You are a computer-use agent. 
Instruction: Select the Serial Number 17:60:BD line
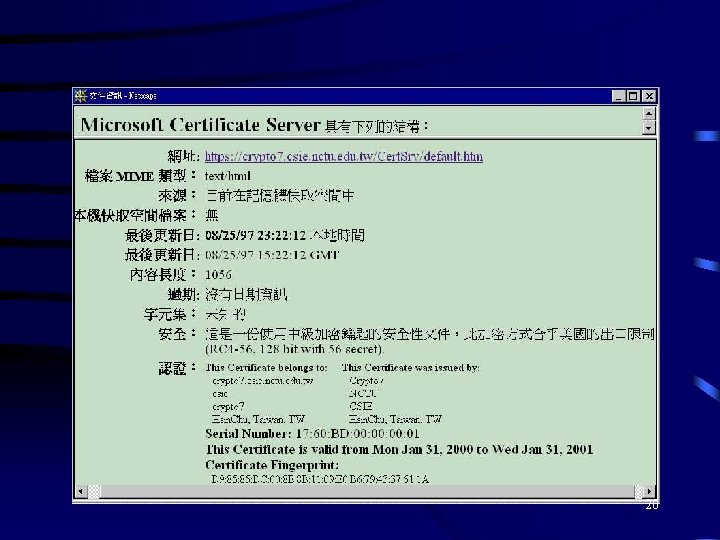click(312, 433)
